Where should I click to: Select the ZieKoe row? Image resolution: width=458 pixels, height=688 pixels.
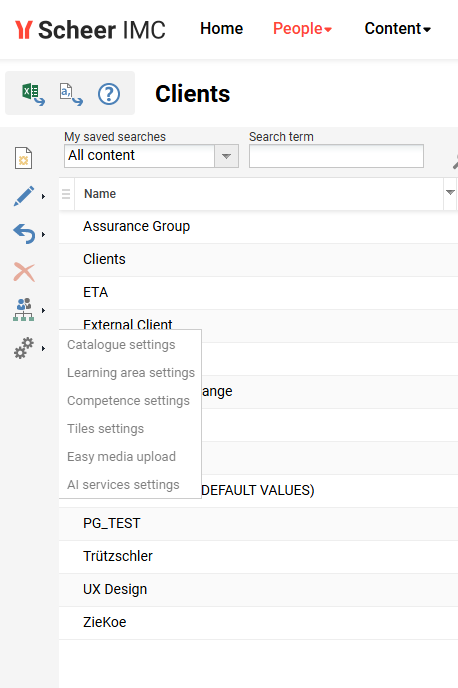pos(258,623)
